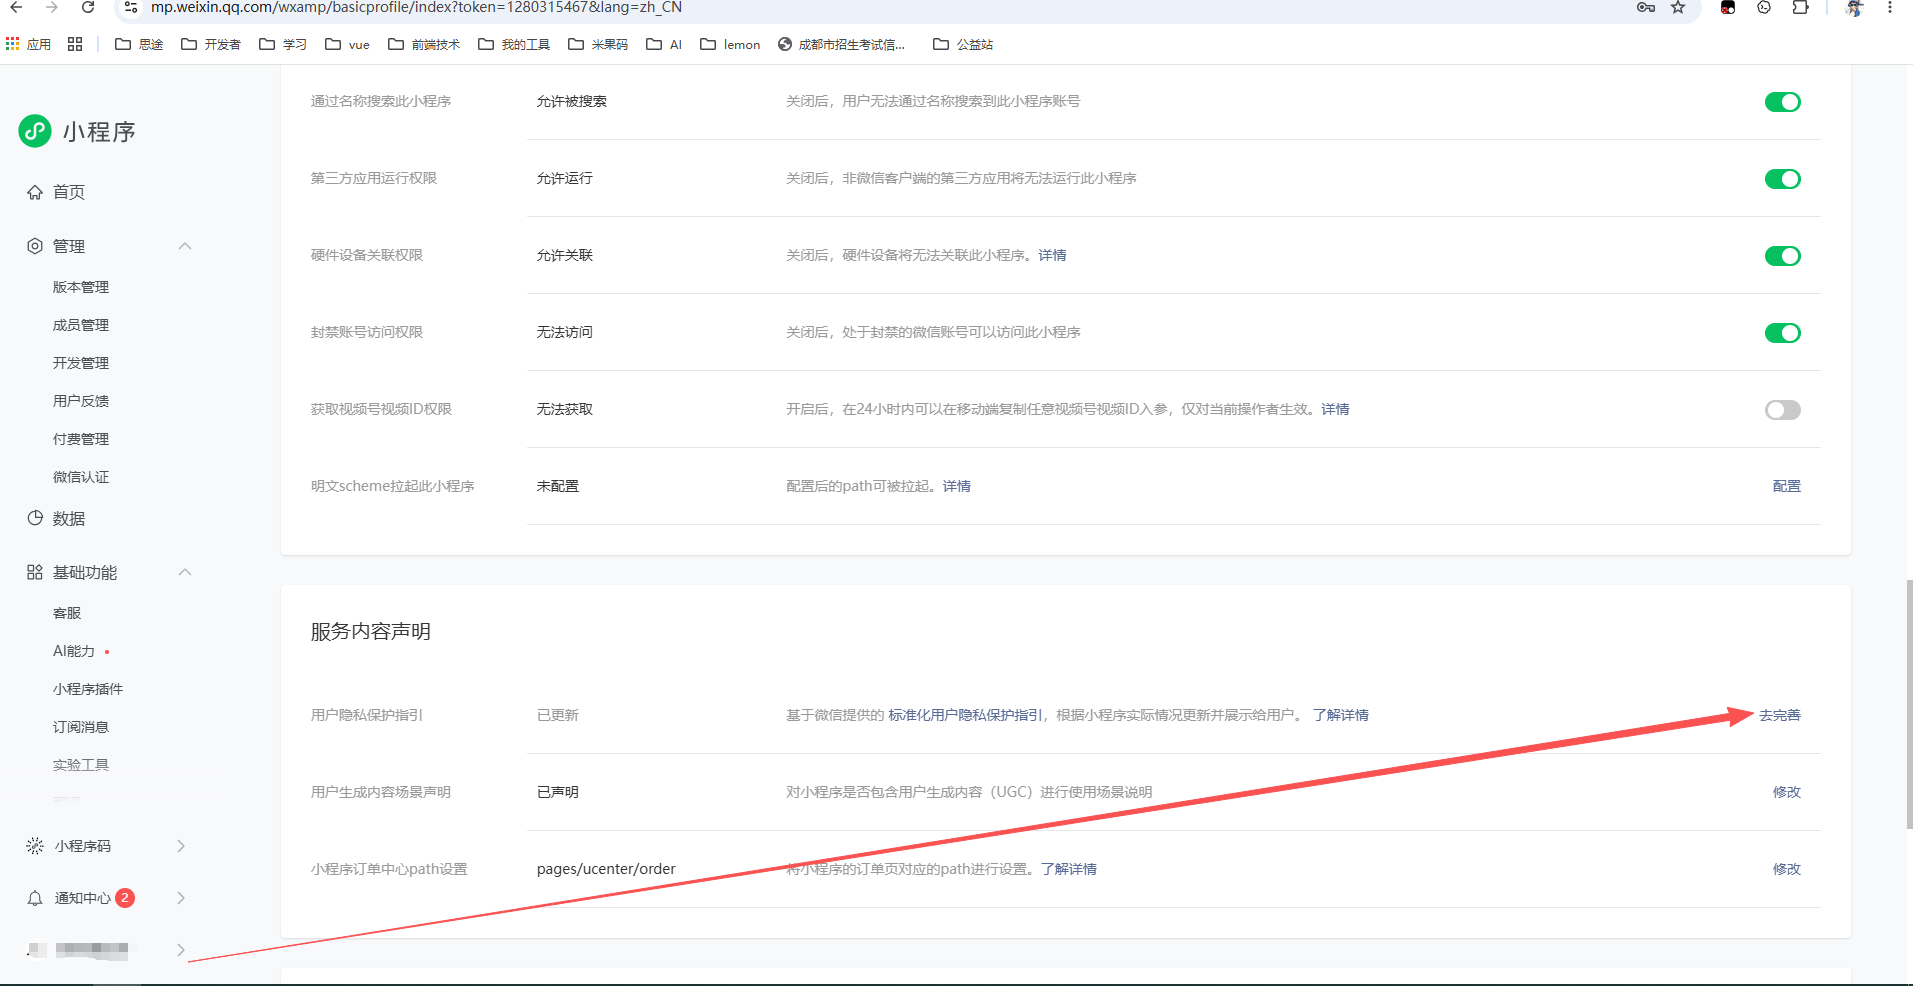Click 去完善 for 用户隐私保护指引

pyautogui.click(x=1780, y=715)
